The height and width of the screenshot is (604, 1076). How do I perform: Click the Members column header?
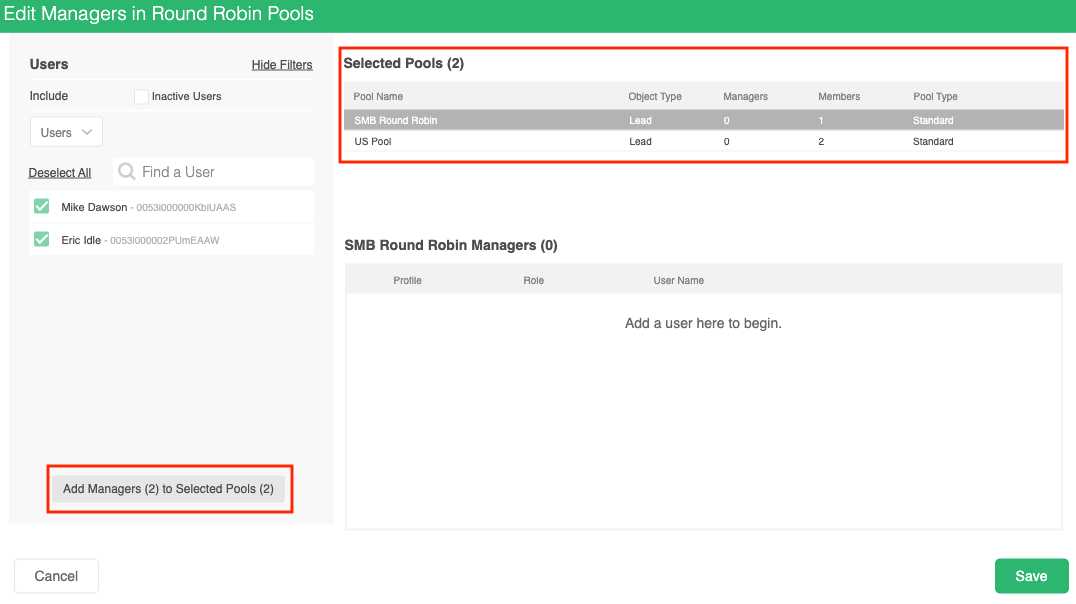[839, 97]
